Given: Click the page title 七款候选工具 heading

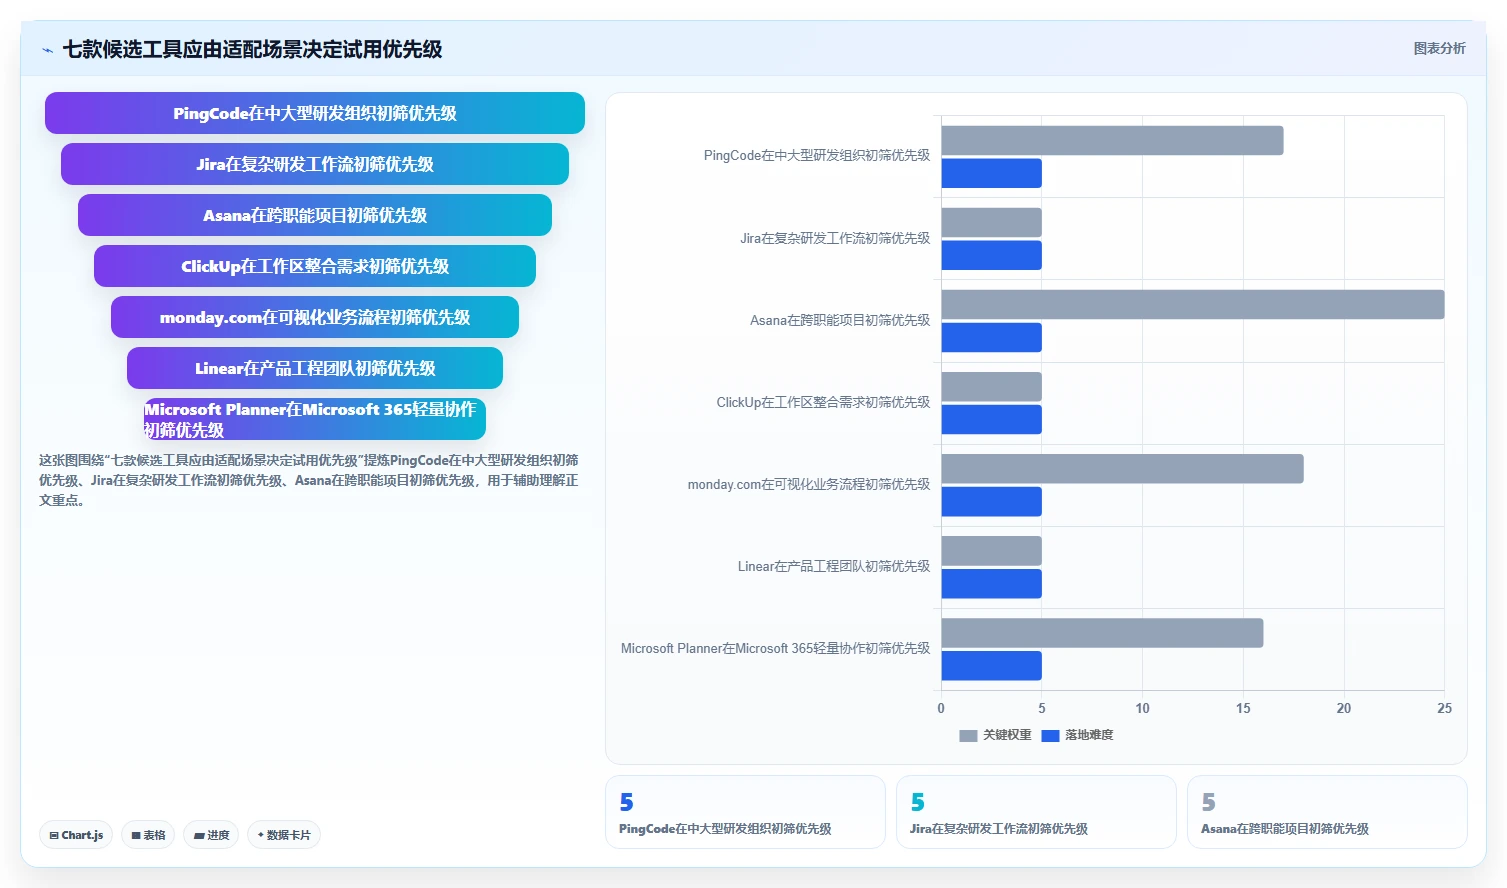Looking at the screenshot, I should click(252, 49).
